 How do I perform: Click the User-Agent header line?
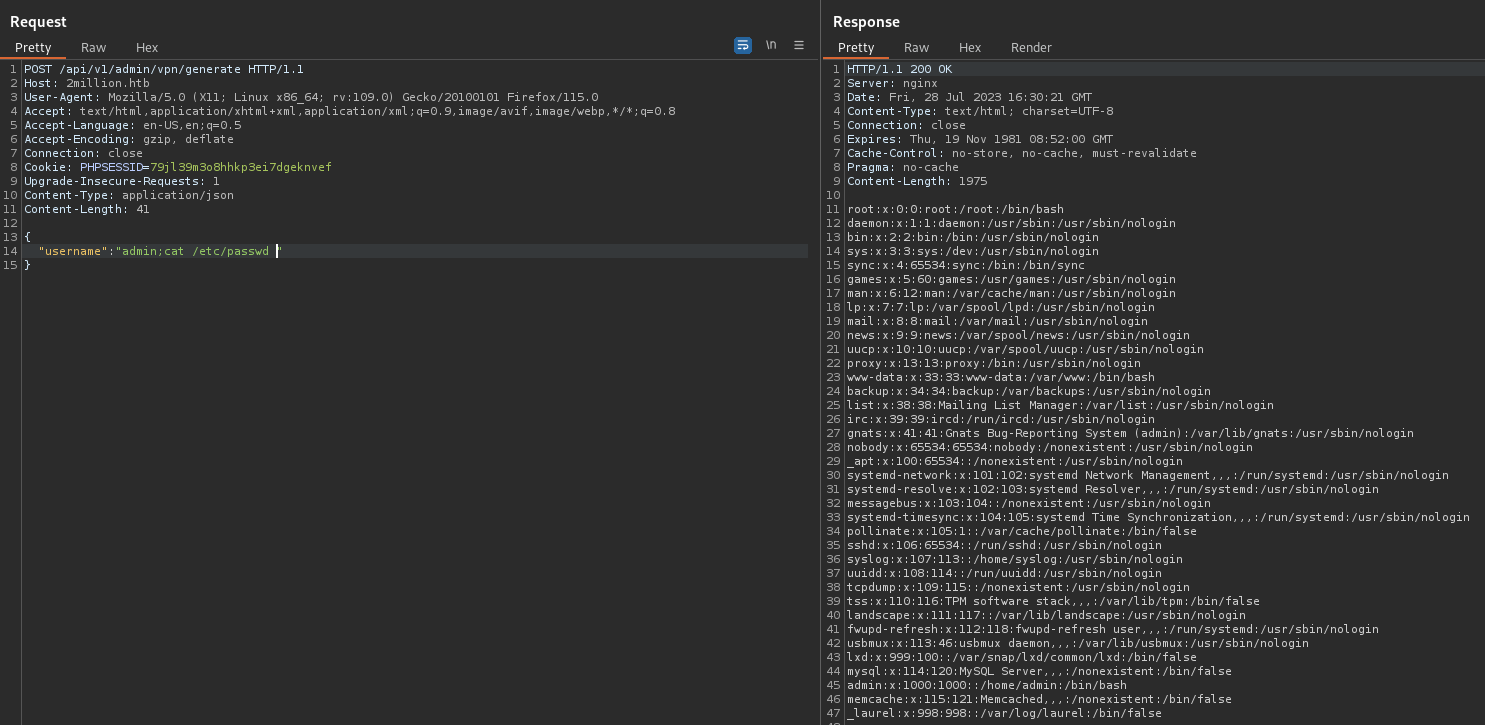click(311, 97)
